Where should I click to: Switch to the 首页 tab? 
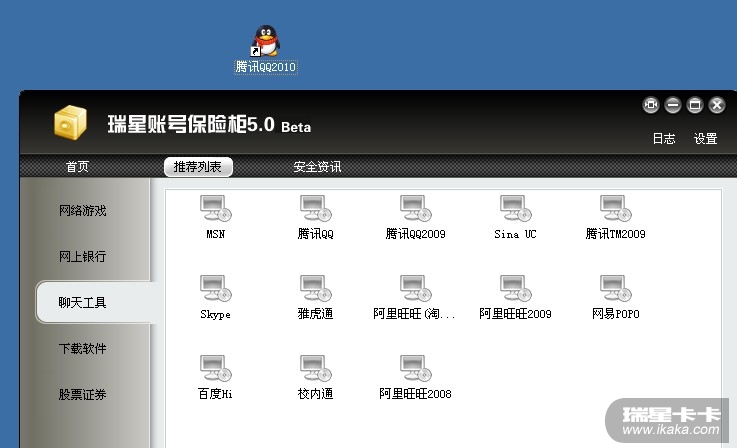click(77, 166)
